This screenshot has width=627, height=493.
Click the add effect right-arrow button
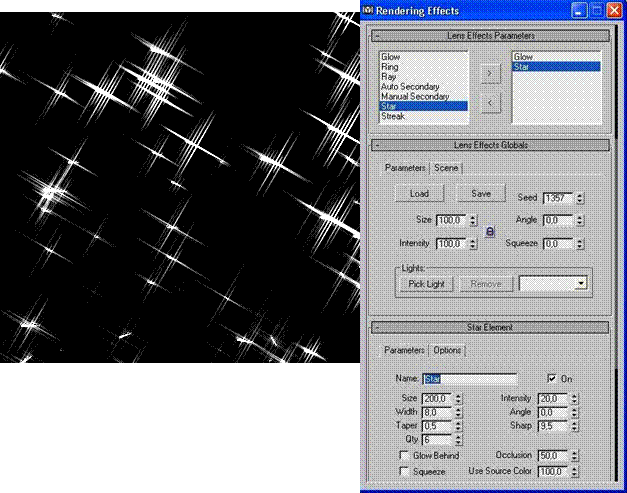(489, 73)
